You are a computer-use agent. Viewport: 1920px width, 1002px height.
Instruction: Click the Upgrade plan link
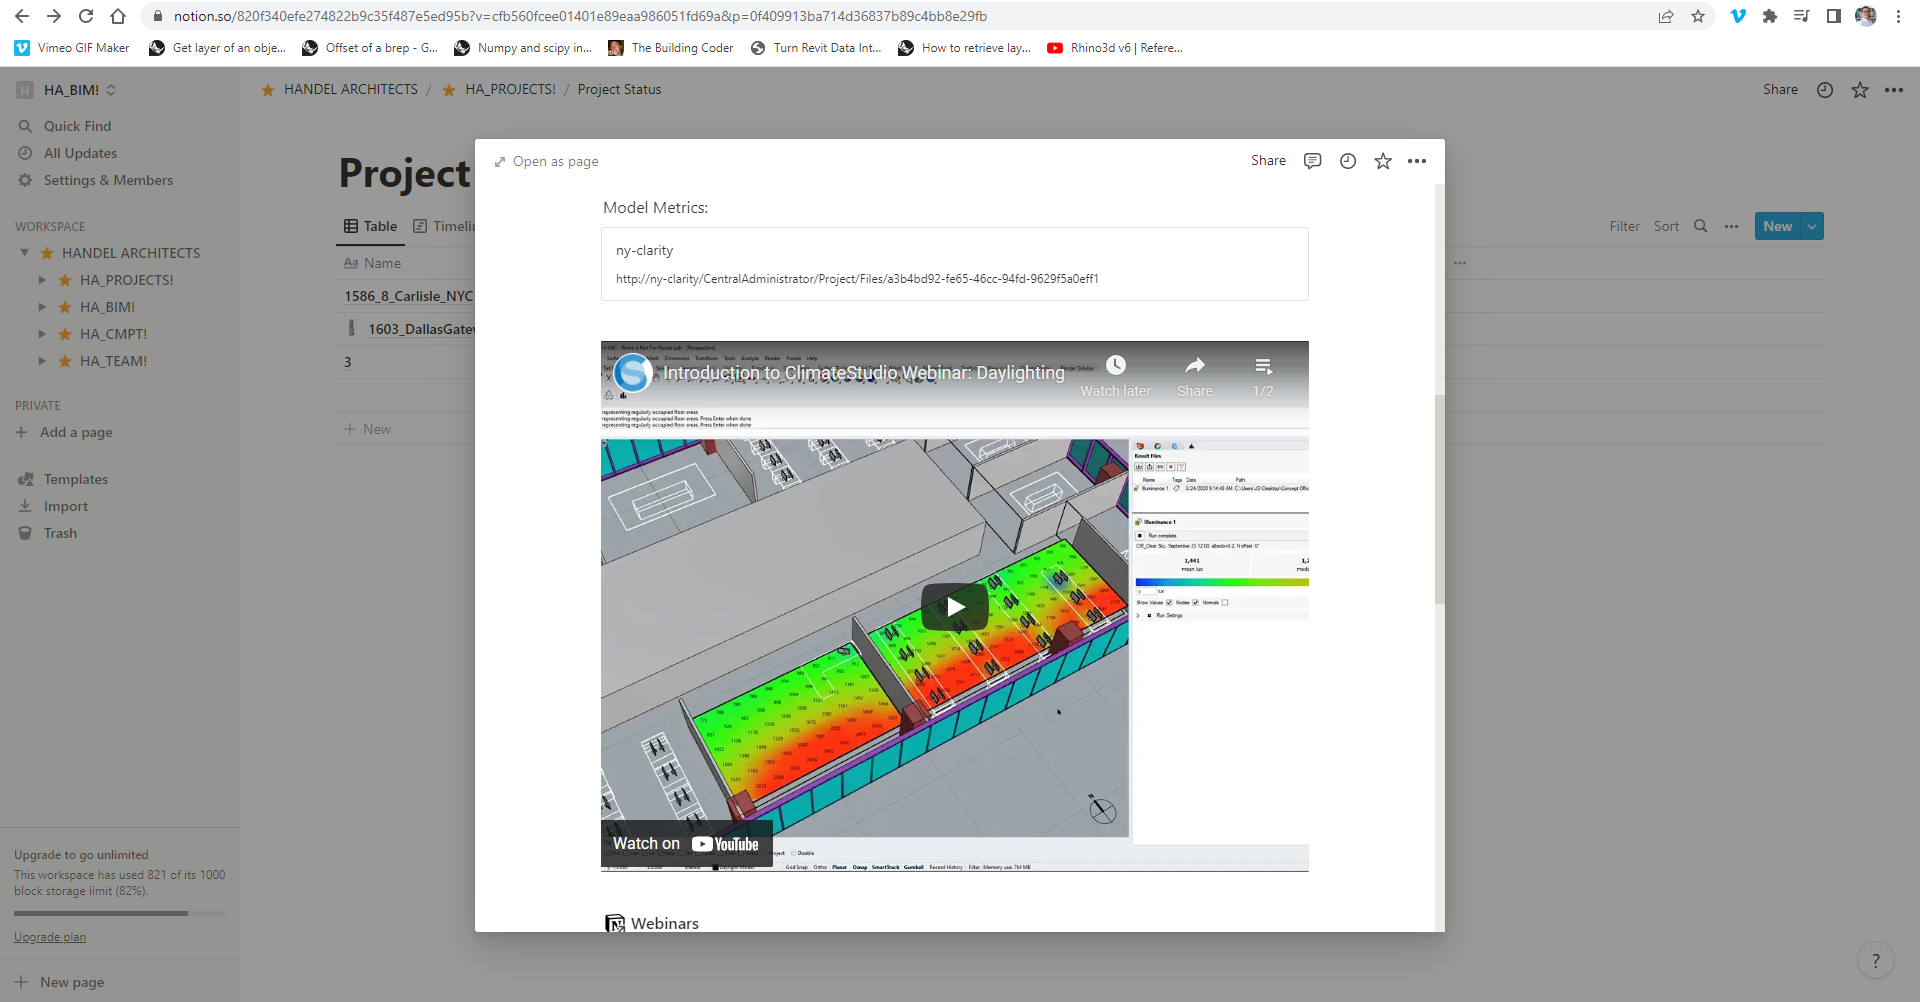pyautogui.click(x=50, y=937)
